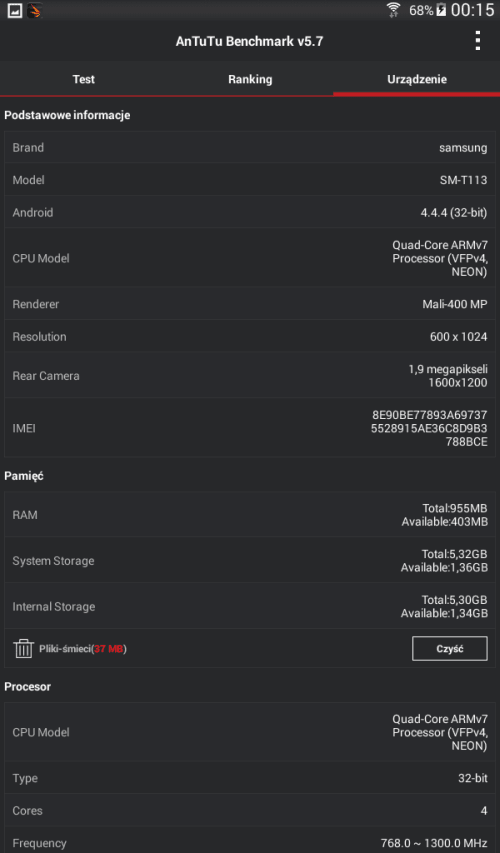Switch to the Ranking tab

[x=250, y=79]
